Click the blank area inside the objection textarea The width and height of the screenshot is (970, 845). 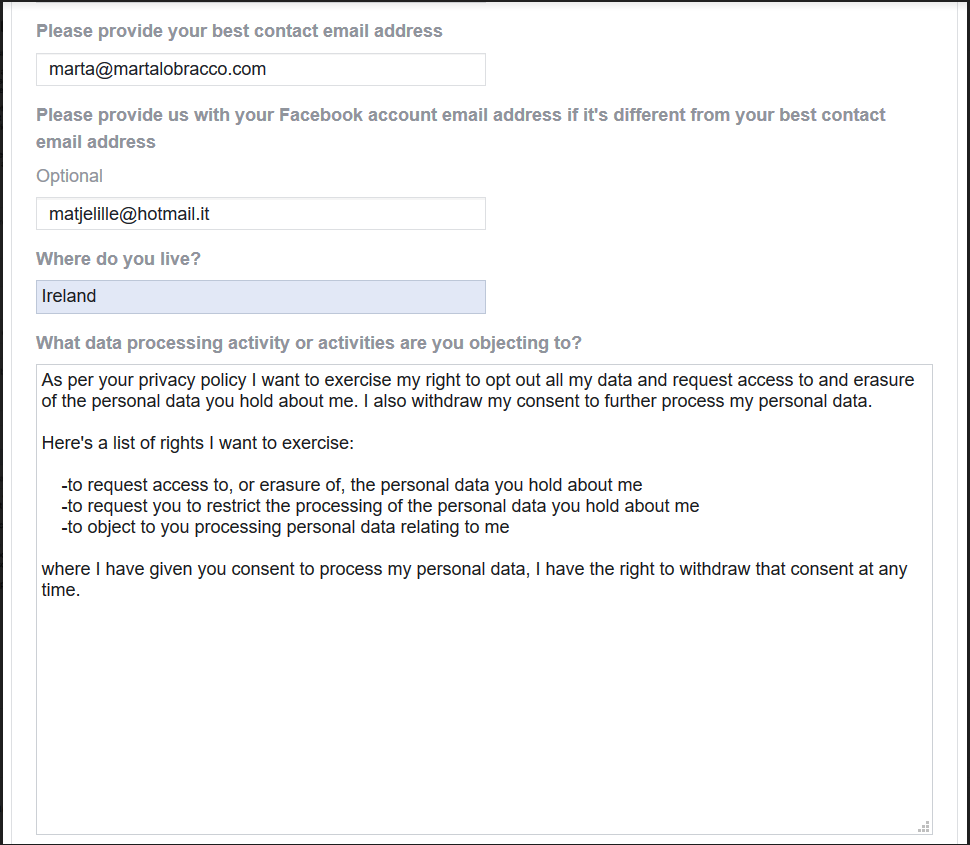tap(484, 711)
